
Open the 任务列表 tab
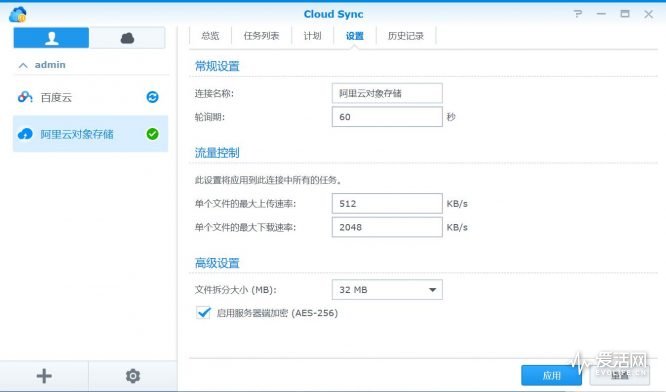click(x=261, y=36)
